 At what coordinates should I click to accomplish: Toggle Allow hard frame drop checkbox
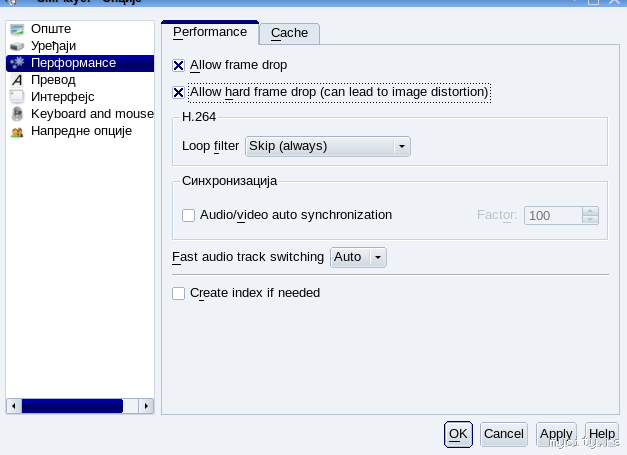click(179, 93)
